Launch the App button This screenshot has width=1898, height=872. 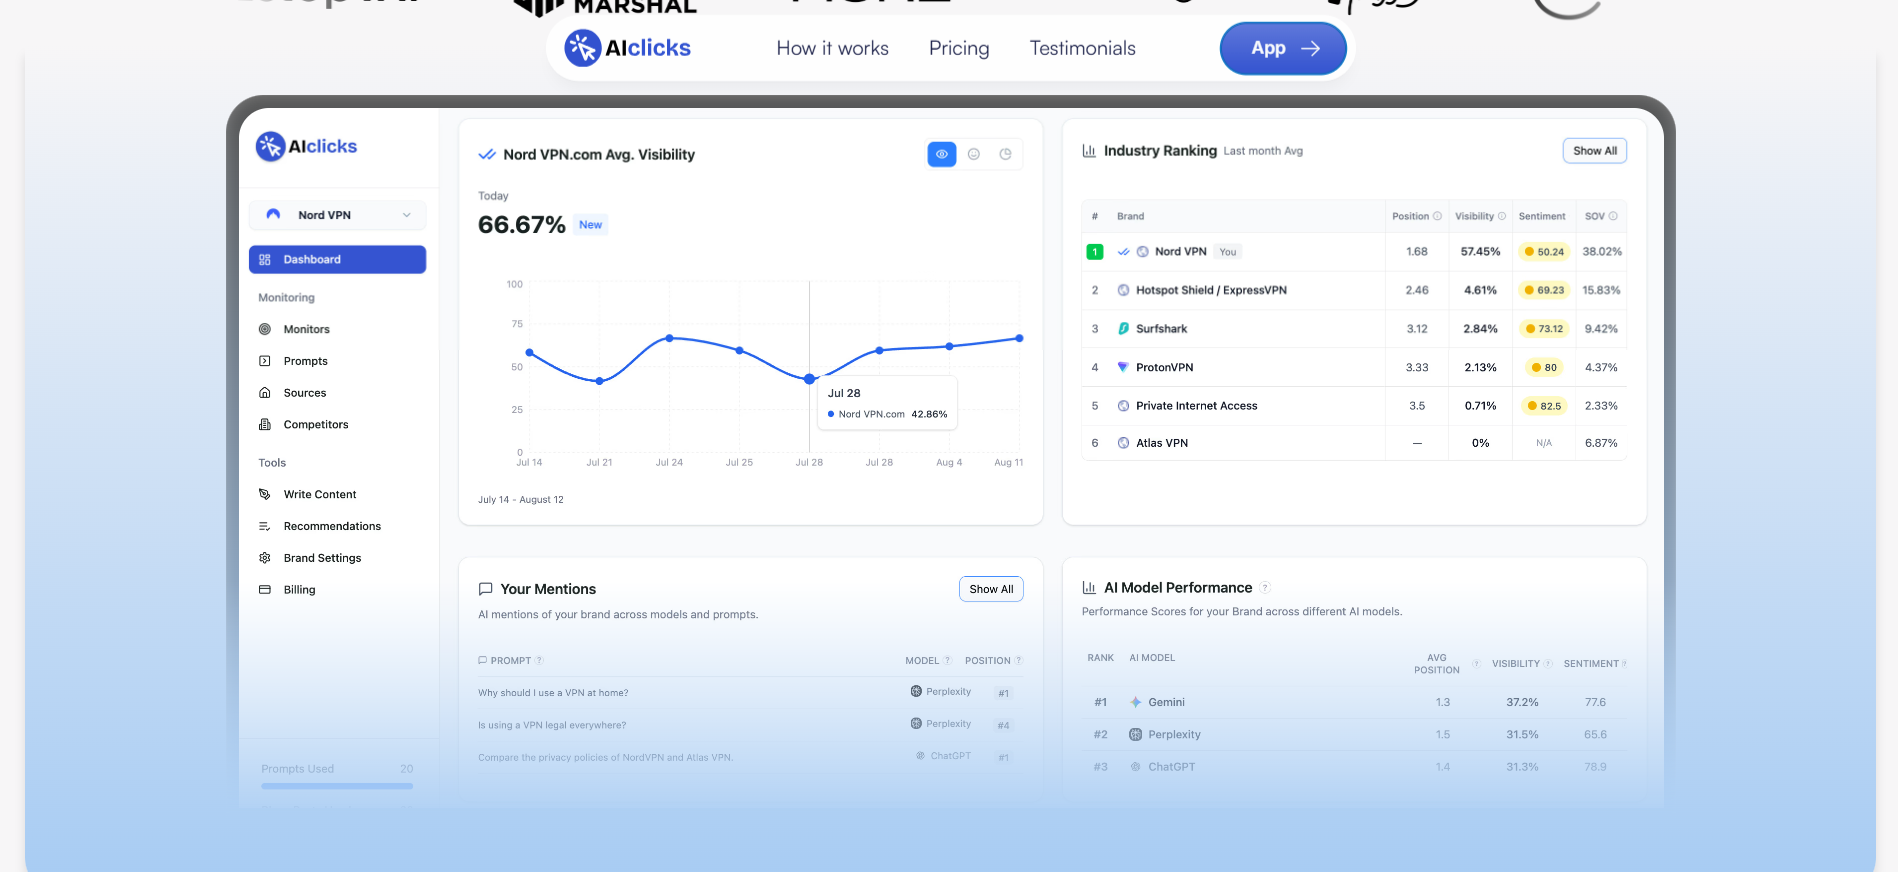coord(1283,48)
